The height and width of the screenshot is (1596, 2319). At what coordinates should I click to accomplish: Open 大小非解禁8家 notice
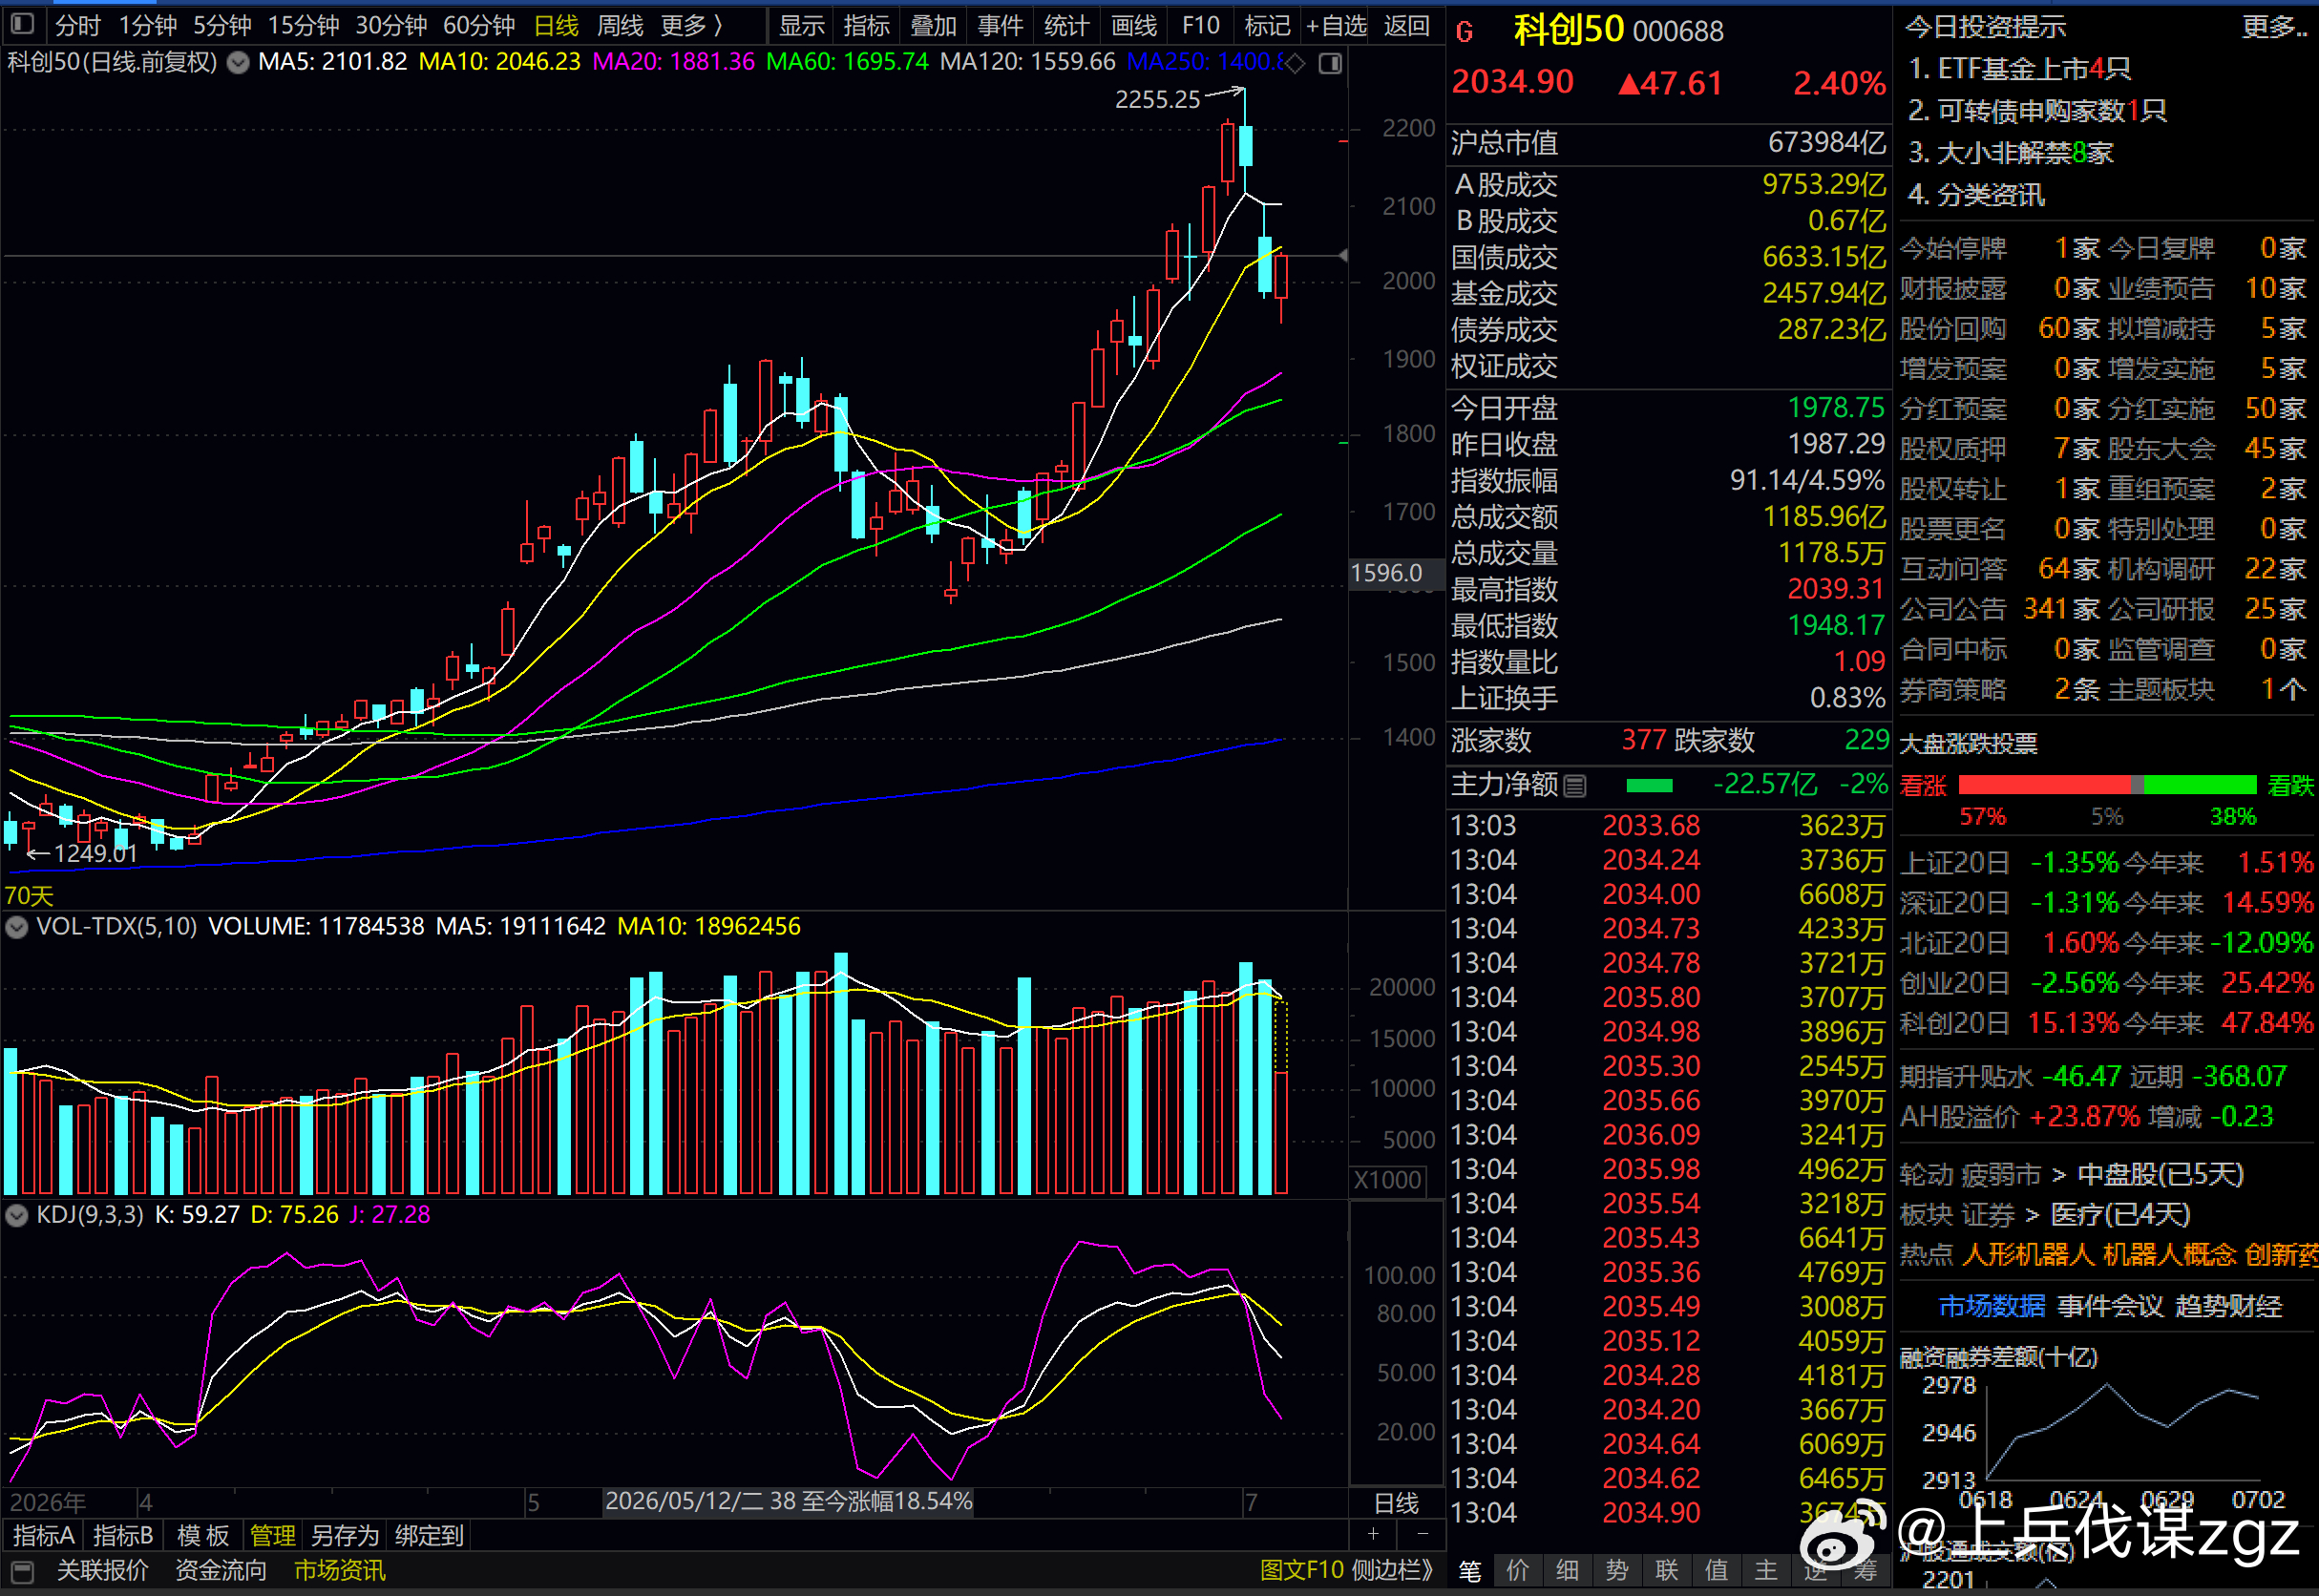tap(2011, 152)
